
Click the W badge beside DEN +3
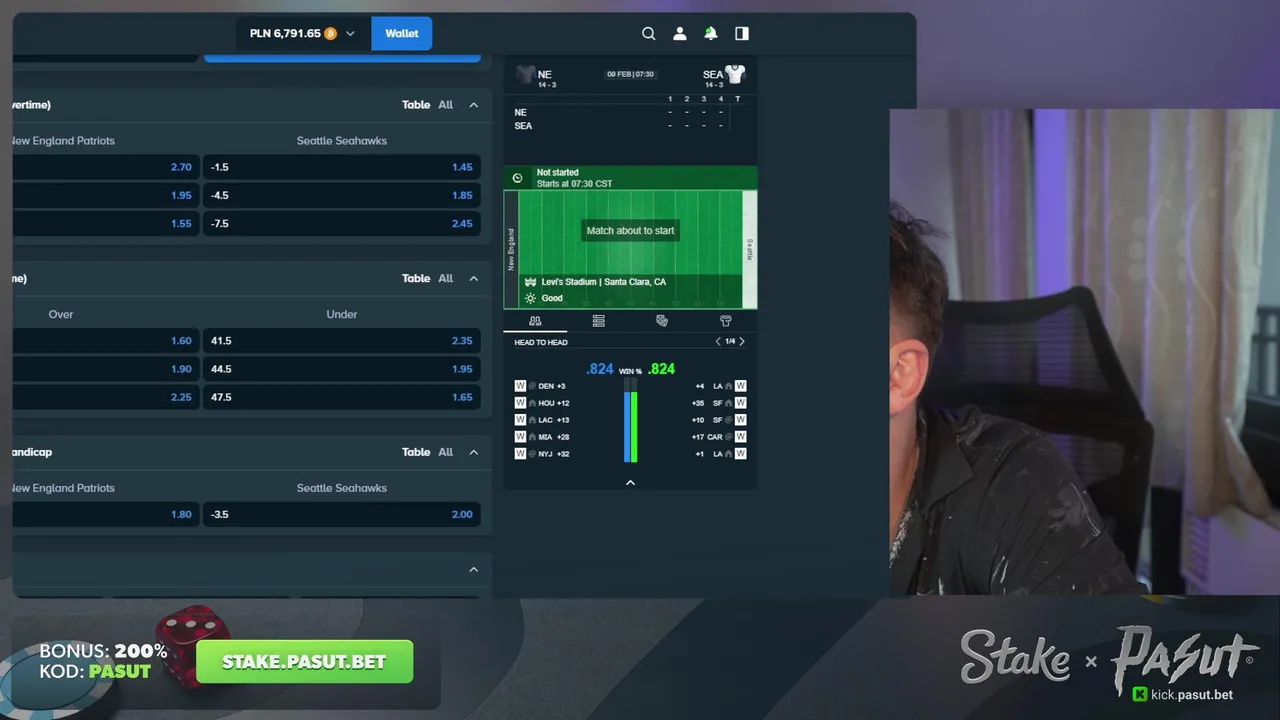tap(520, 386)
